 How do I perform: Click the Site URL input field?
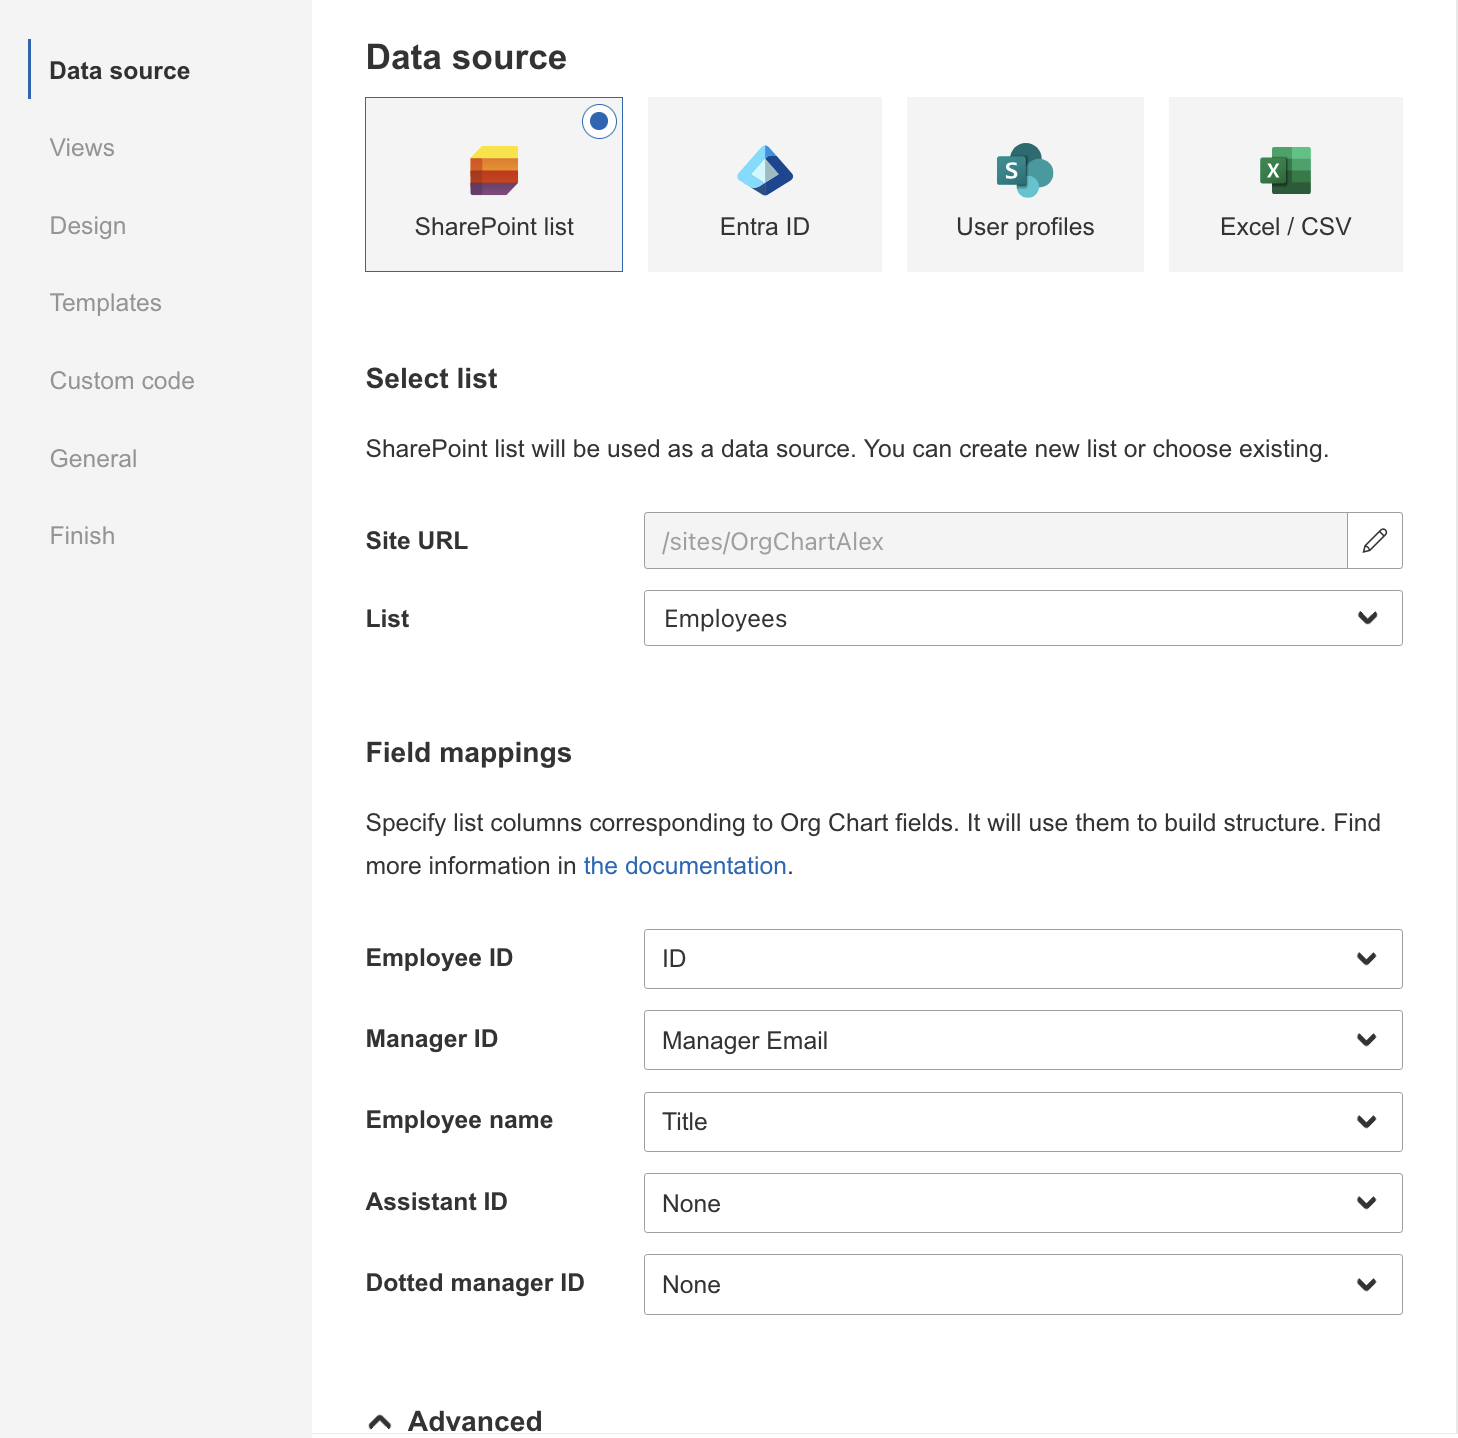(x=995, y=541)
